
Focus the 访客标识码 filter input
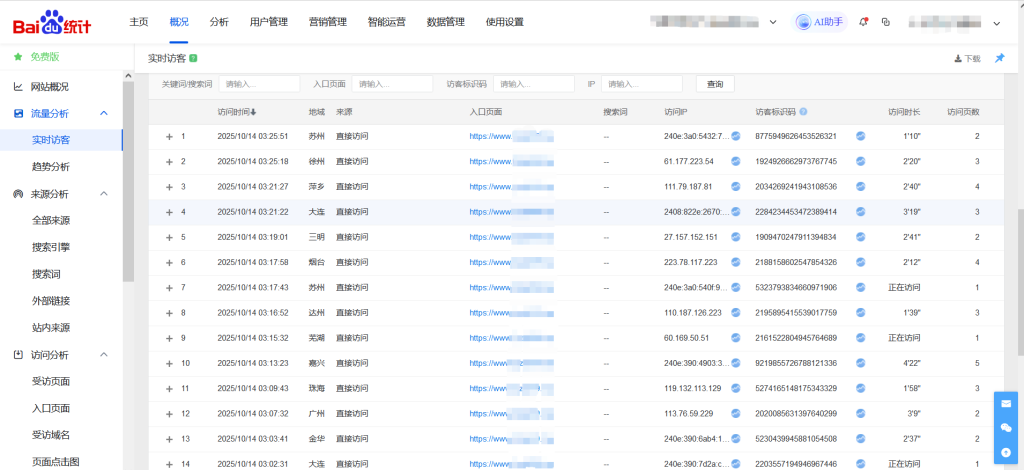(534, 84)
